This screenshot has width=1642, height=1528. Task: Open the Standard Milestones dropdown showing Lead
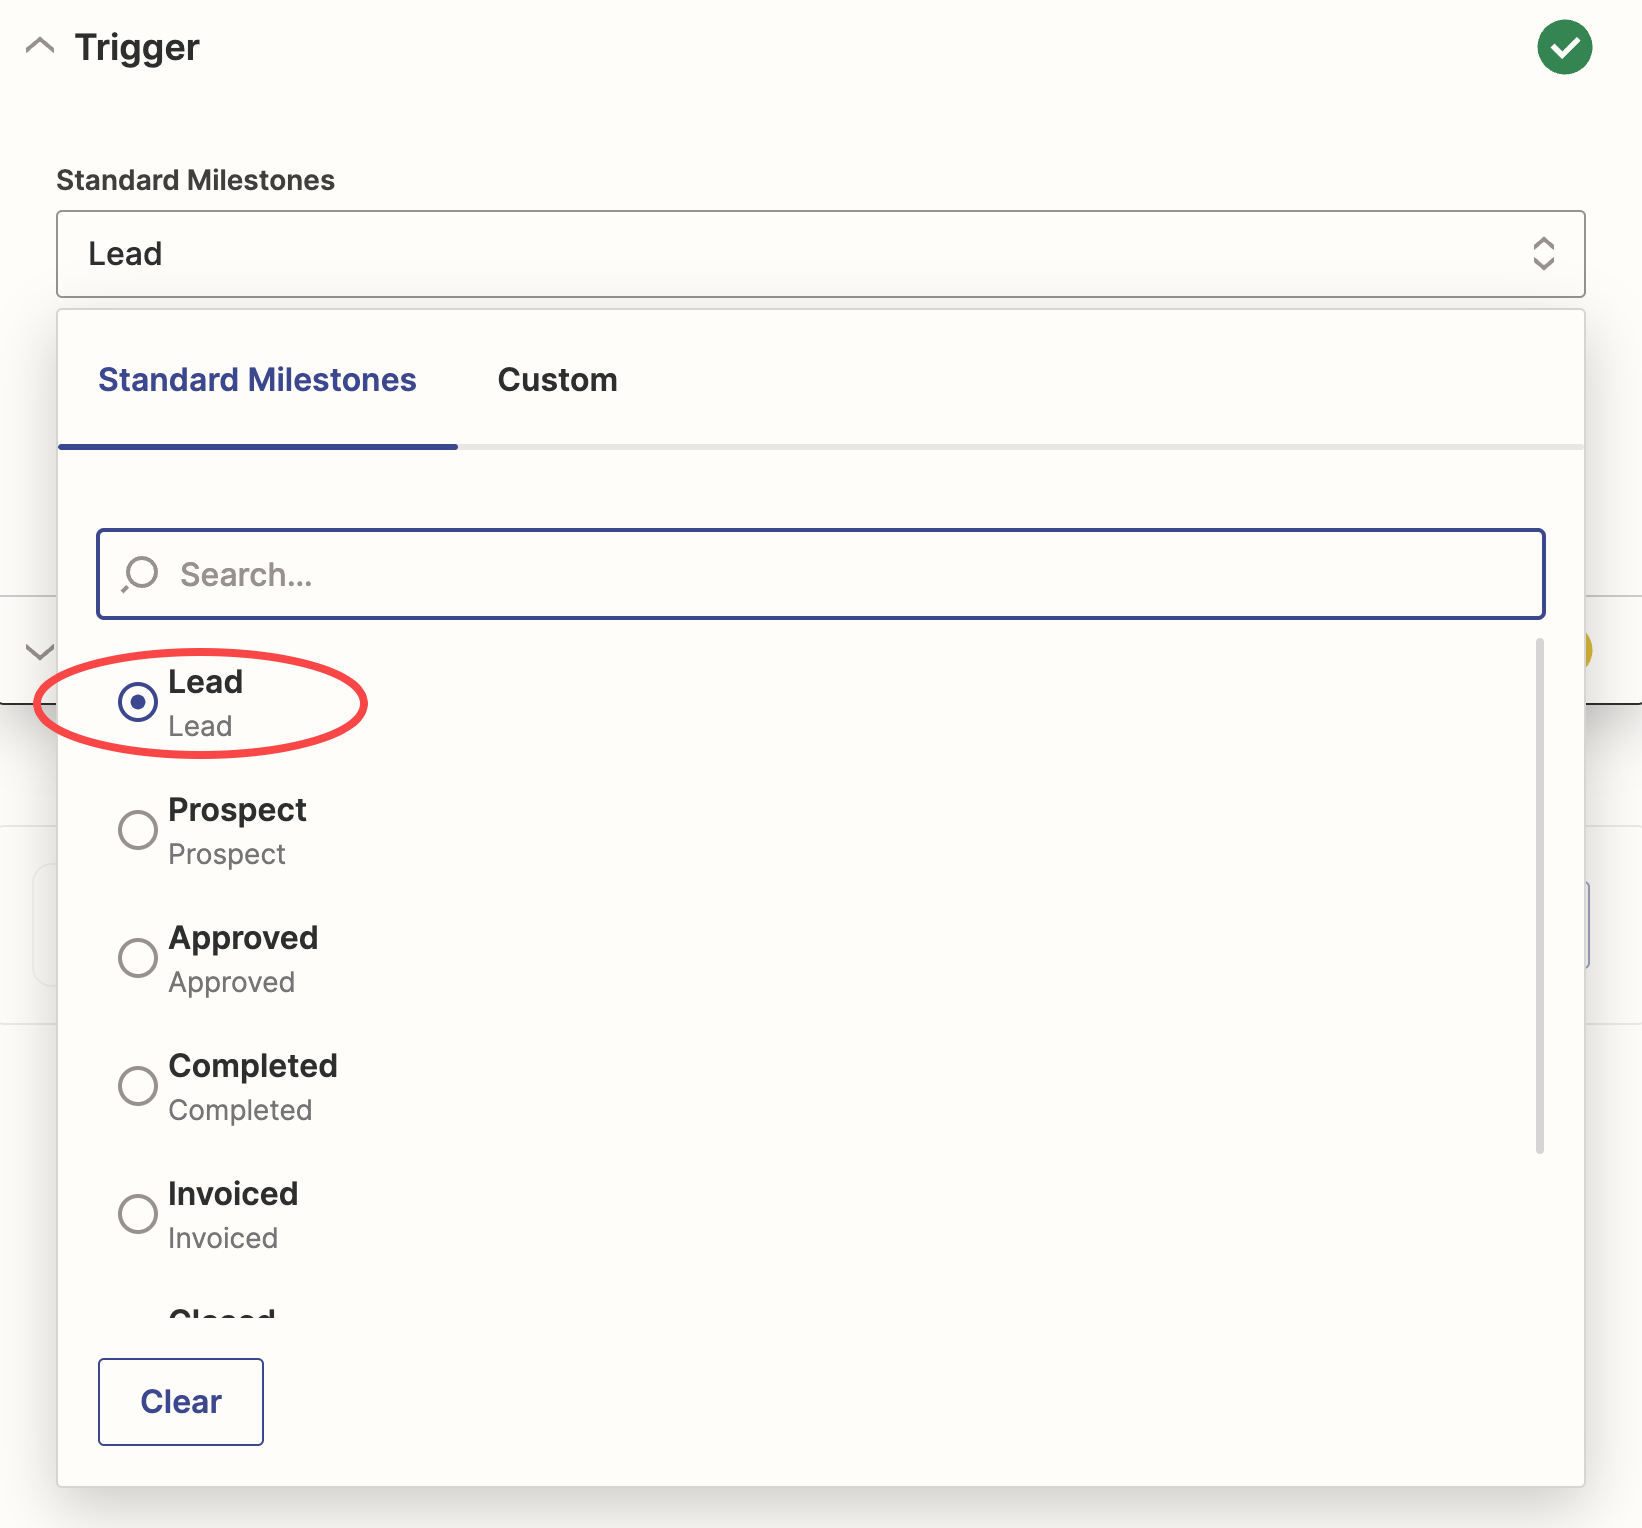click(820, 254)
